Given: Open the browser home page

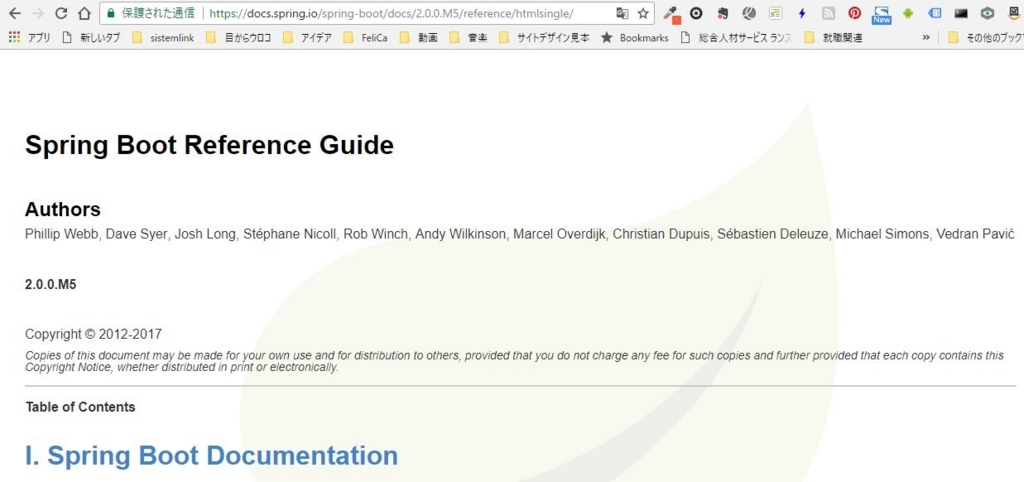Looking at the screenshot, I should coord(84,12).
